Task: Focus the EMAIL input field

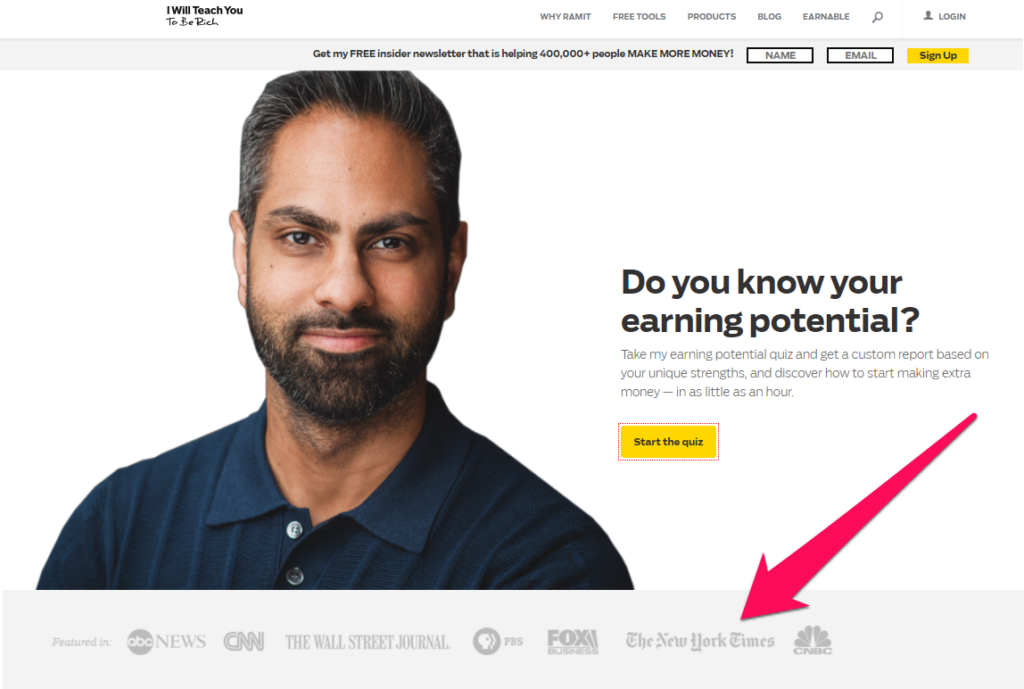Action: coord(860,56)
